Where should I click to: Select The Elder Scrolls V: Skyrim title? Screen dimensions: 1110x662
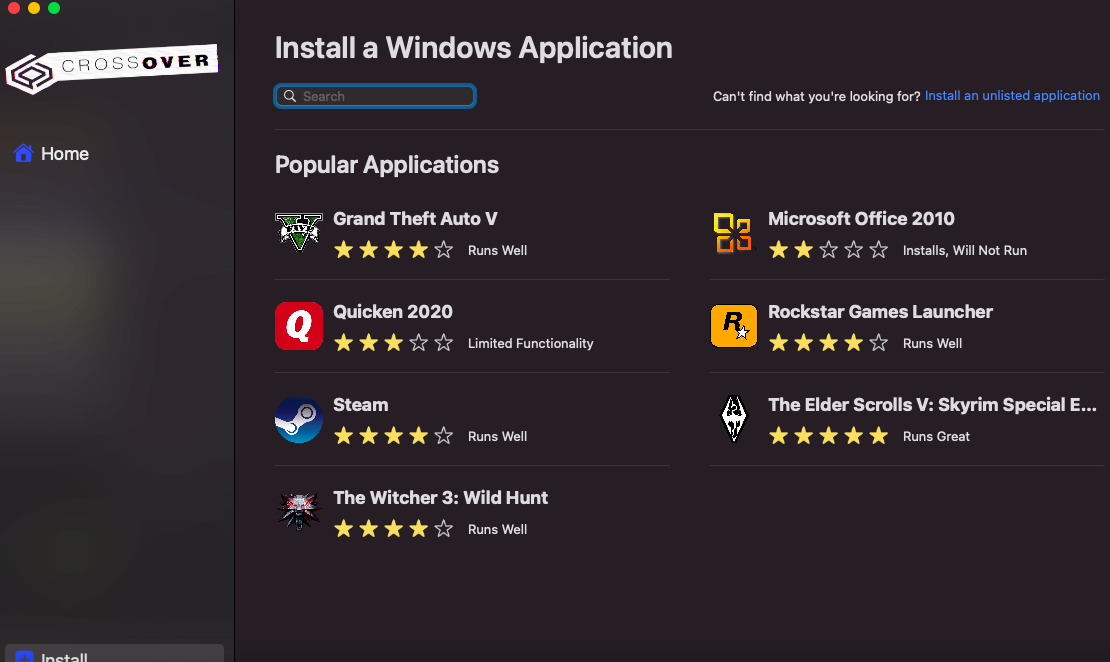932,405
